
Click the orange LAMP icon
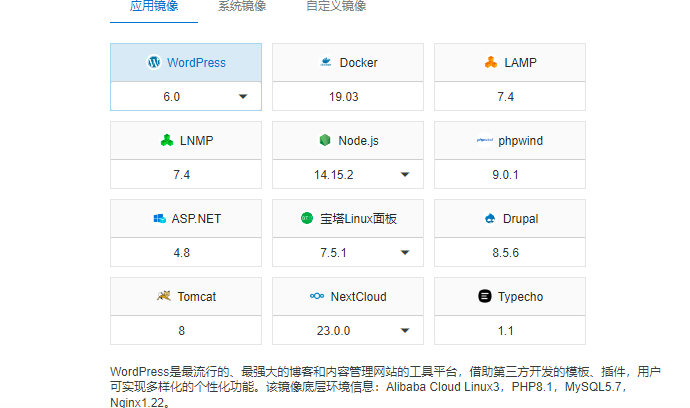point(491,62)
